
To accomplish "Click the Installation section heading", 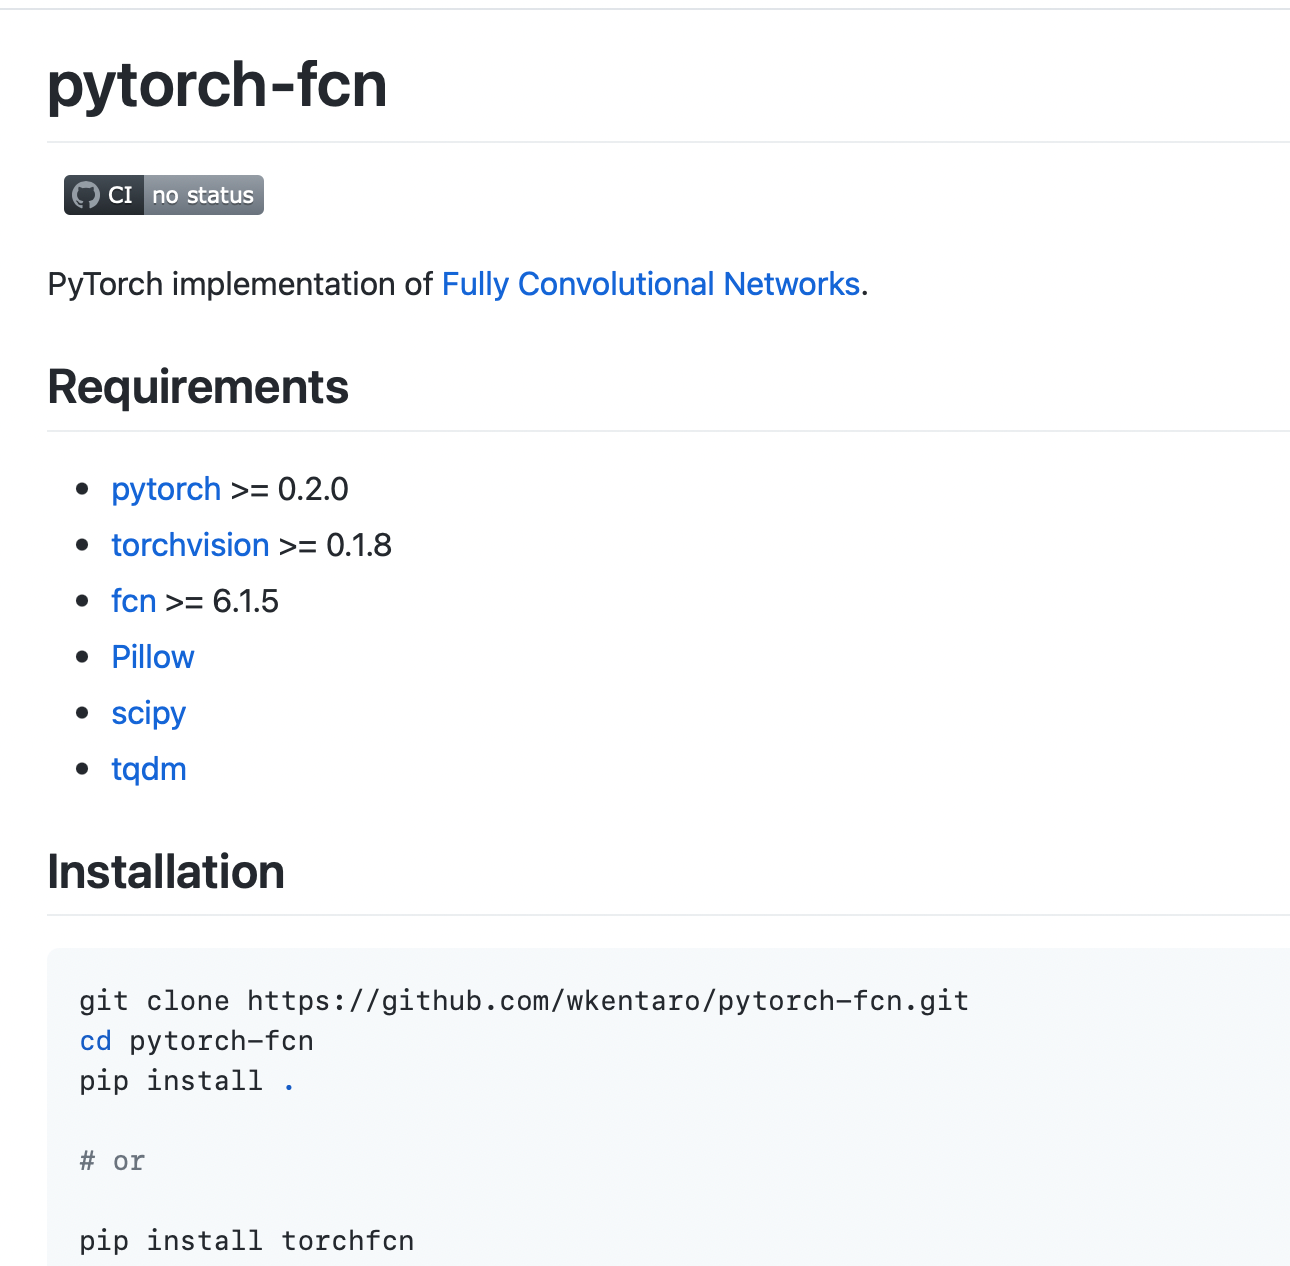I will click(165, 871).
